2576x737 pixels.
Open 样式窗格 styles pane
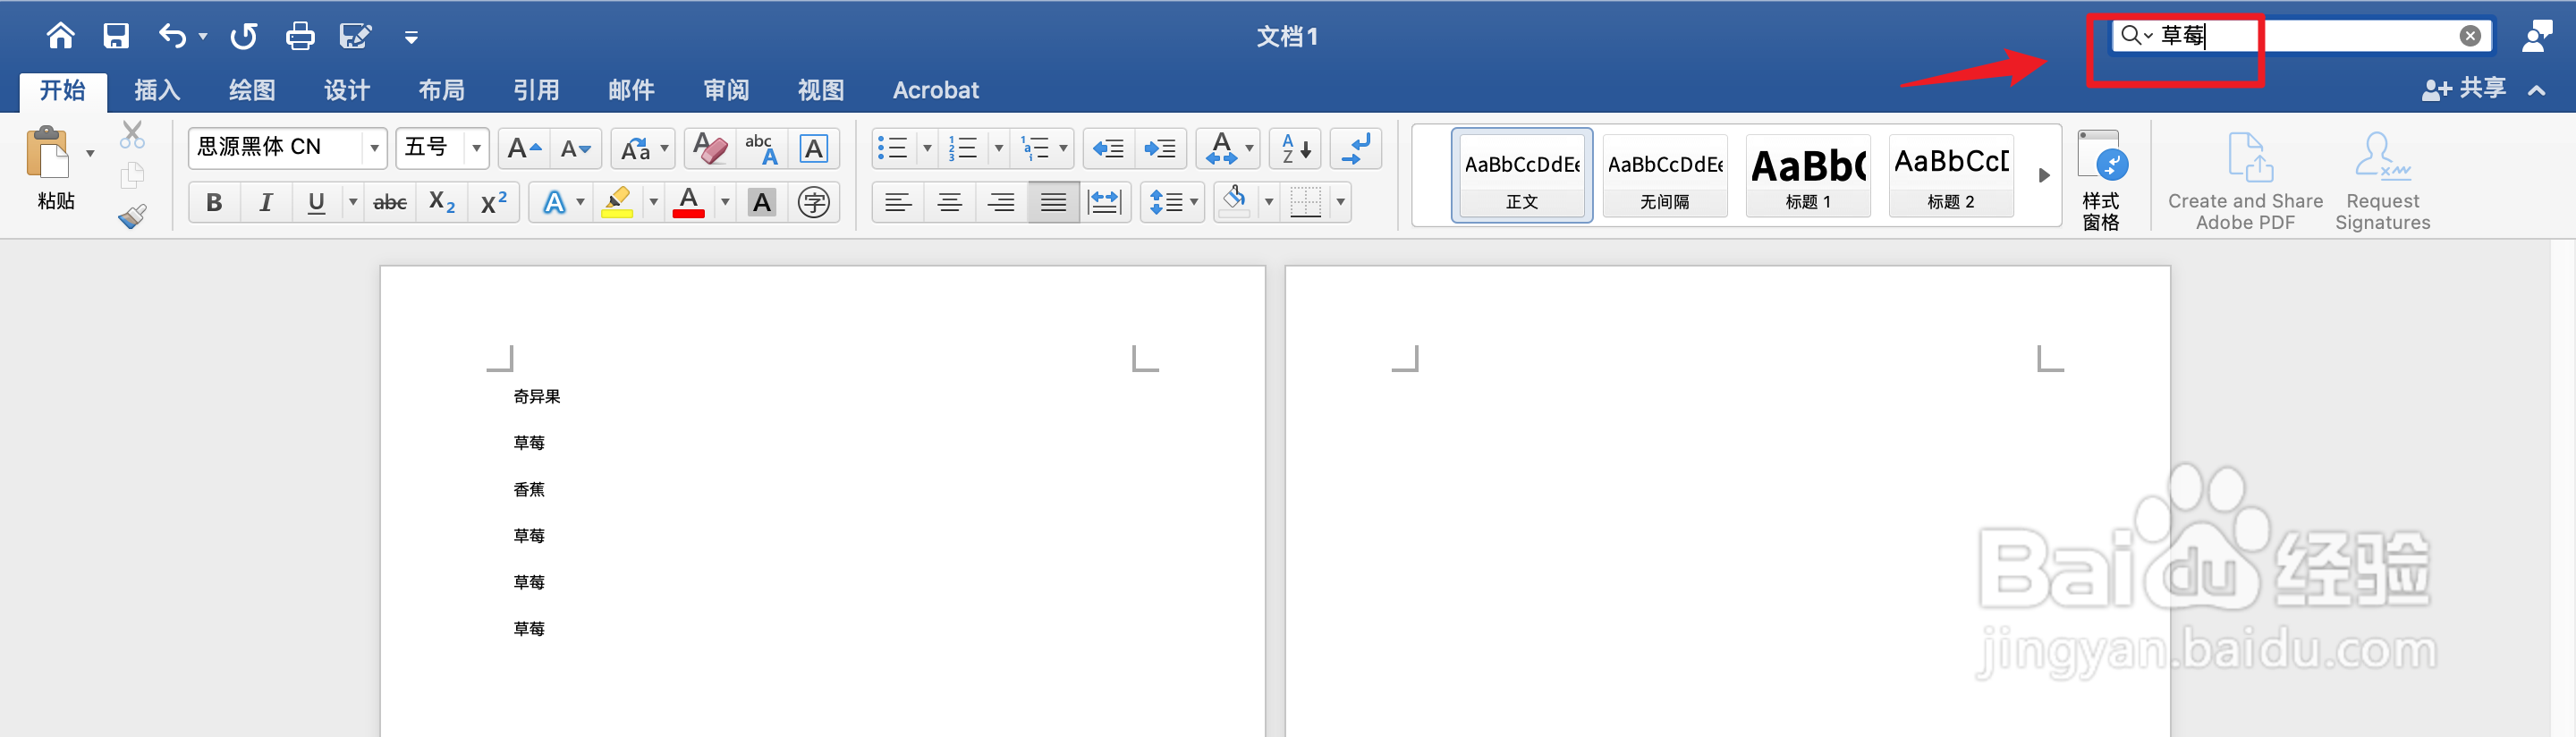2101,180
